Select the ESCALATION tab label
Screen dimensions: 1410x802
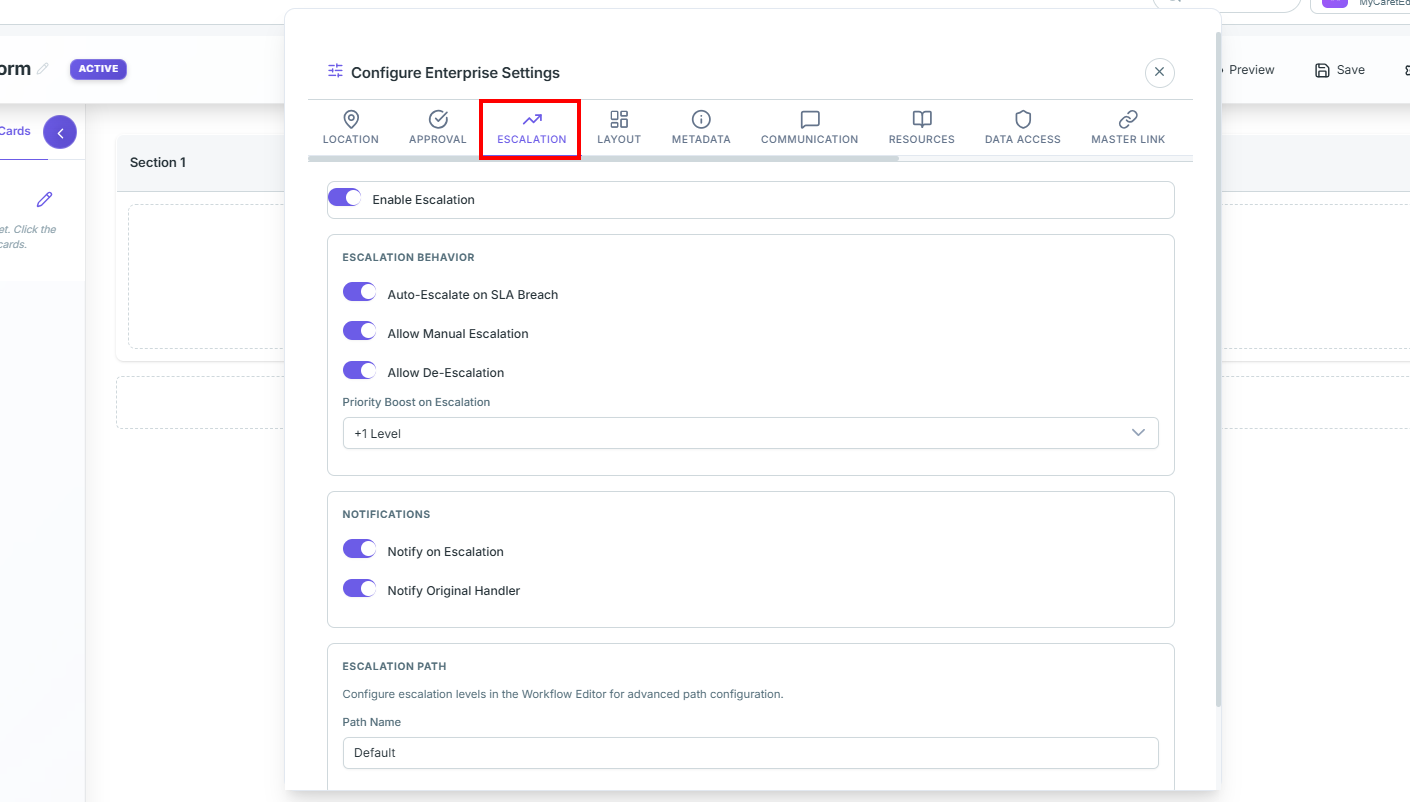point(532,139)
